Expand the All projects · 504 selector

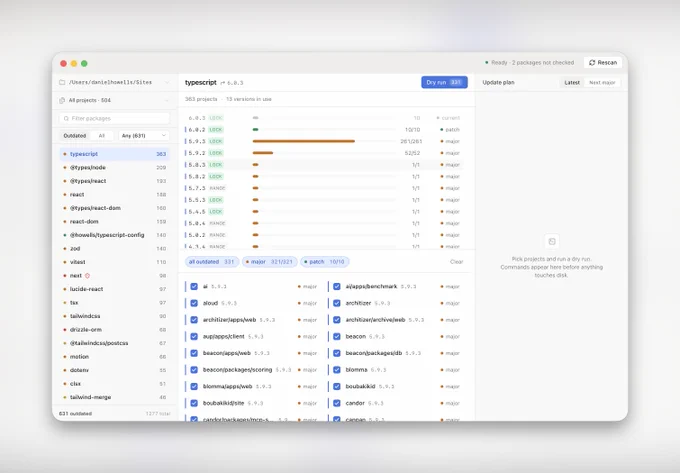[114, 100]
